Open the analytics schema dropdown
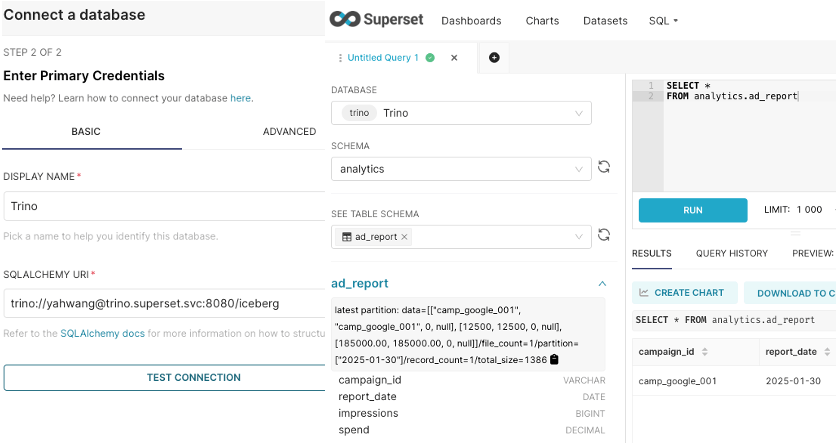Screen dimensions: 838x443 tap(461, 169)
